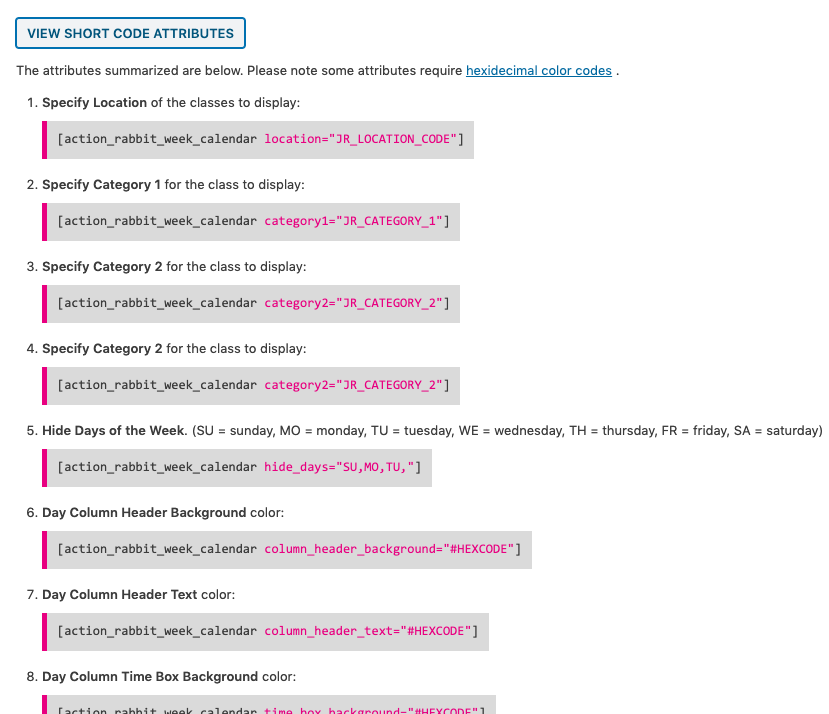Select the category2 code block under item 3
This screenshot has width=829, height=714.
coord(252,303)
